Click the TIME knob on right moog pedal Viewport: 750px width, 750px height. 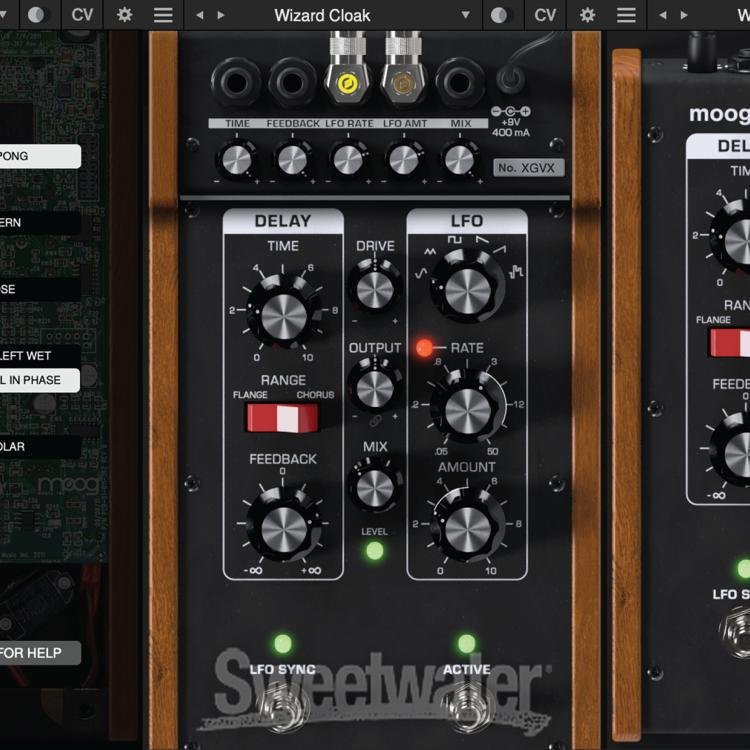[732, 239]
